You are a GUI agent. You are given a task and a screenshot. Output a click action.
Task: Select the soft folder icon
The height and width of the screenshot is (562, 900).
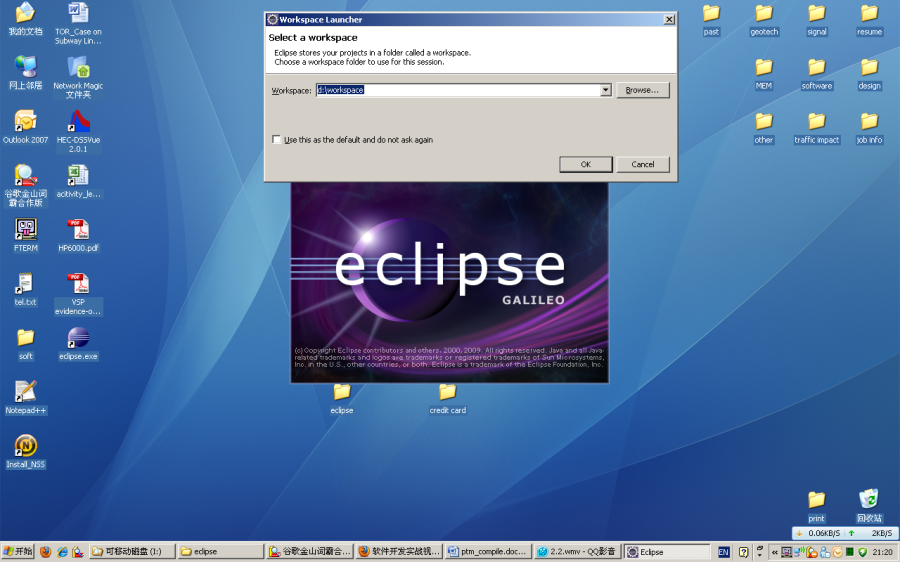pyautogui.click(x=25, y=344)
